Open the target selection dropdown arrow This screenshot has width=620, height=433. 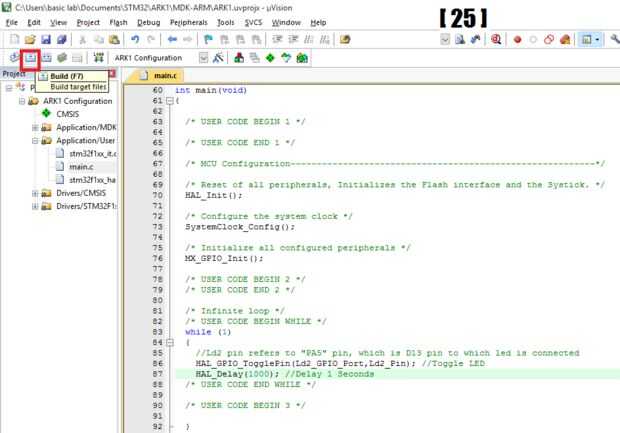(x=203, y=58)
